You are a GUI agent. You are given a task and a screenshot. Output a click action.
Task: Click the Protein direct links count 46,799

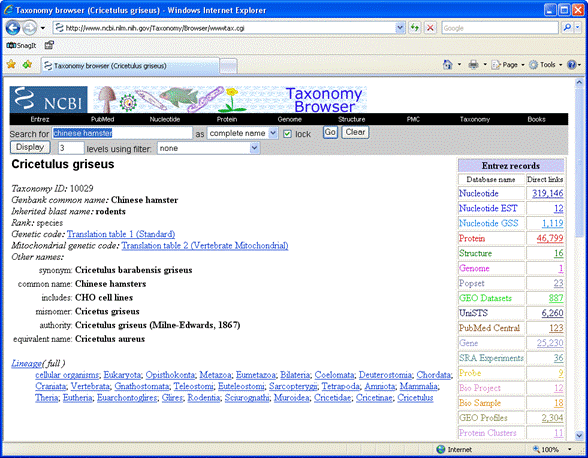click(550, 238)
